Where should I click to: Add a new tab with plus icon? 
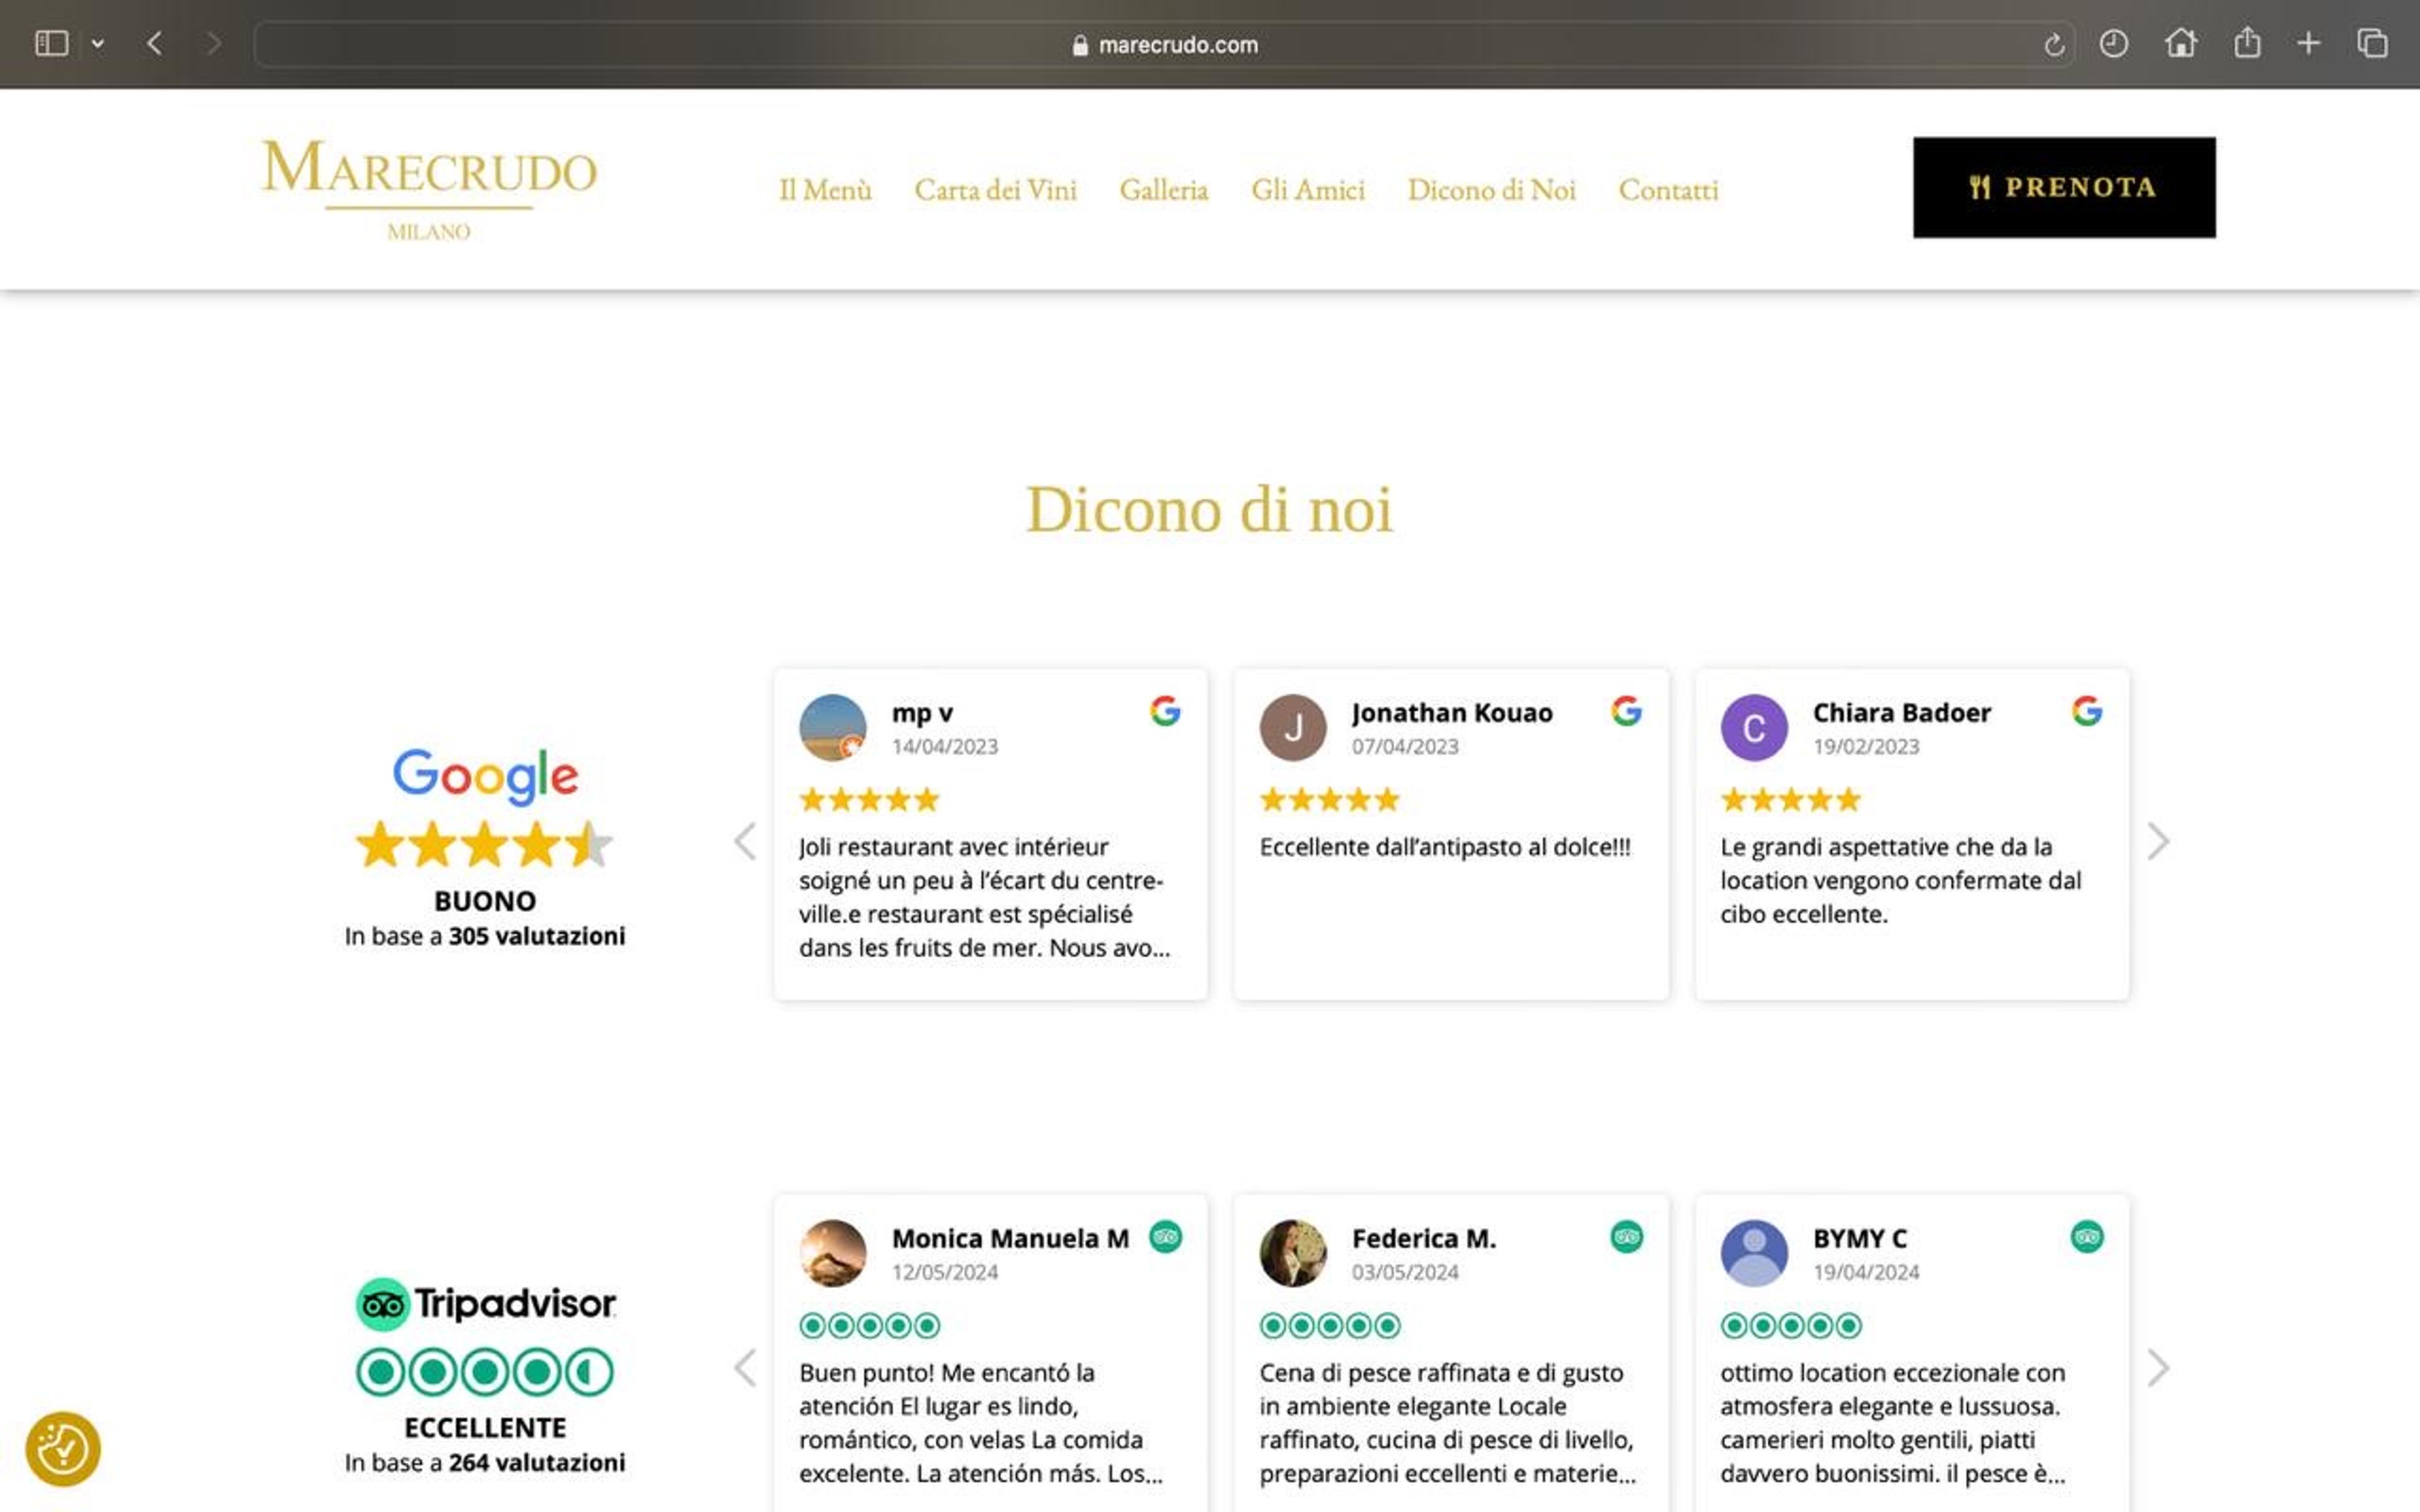coord(2308,43)
